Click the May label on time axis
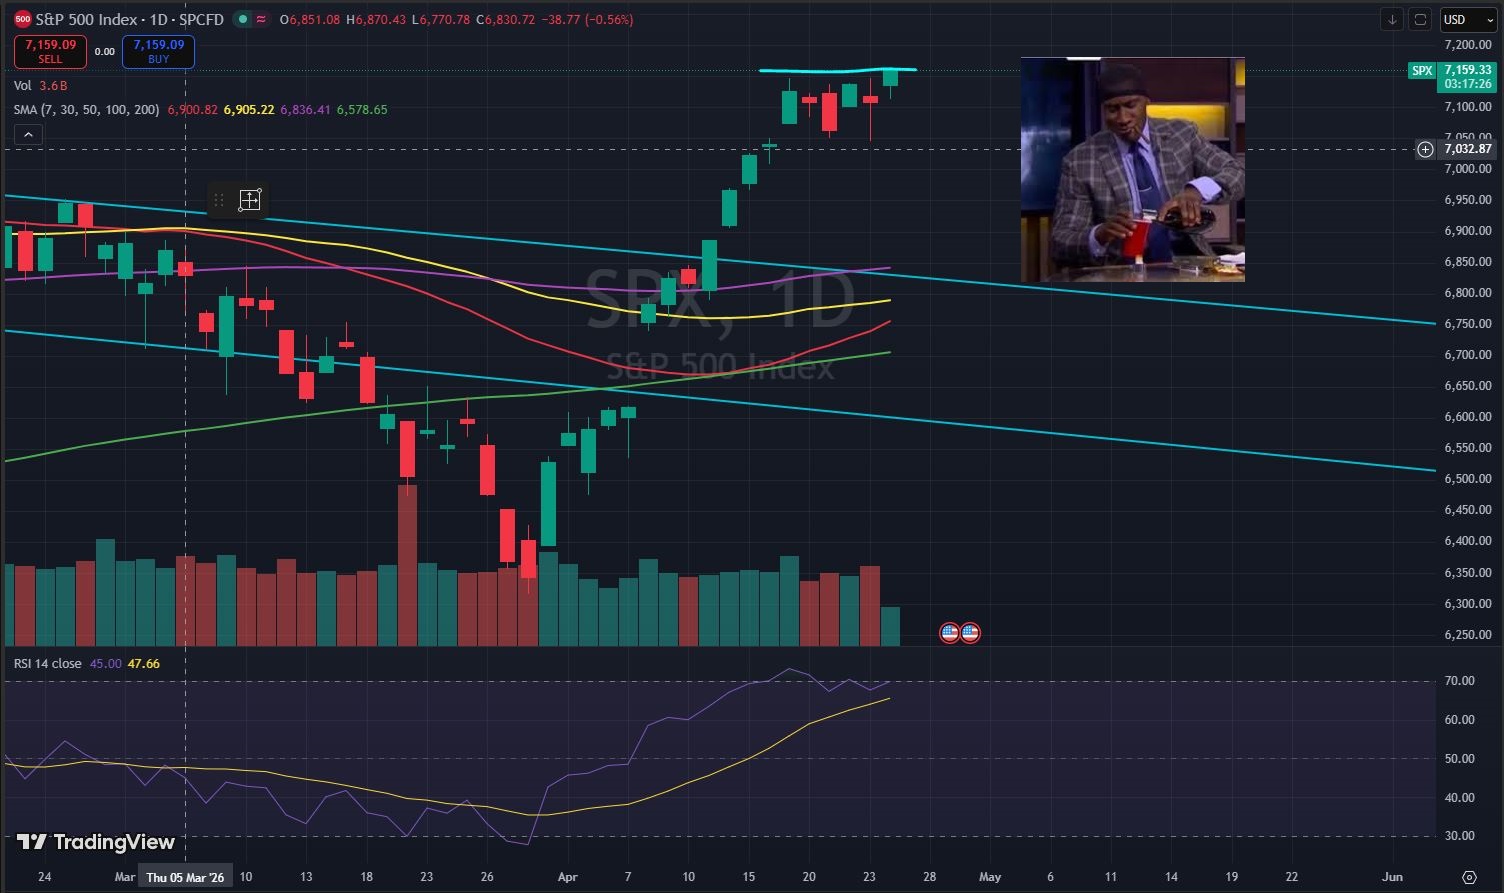 [x=990, y=877]
